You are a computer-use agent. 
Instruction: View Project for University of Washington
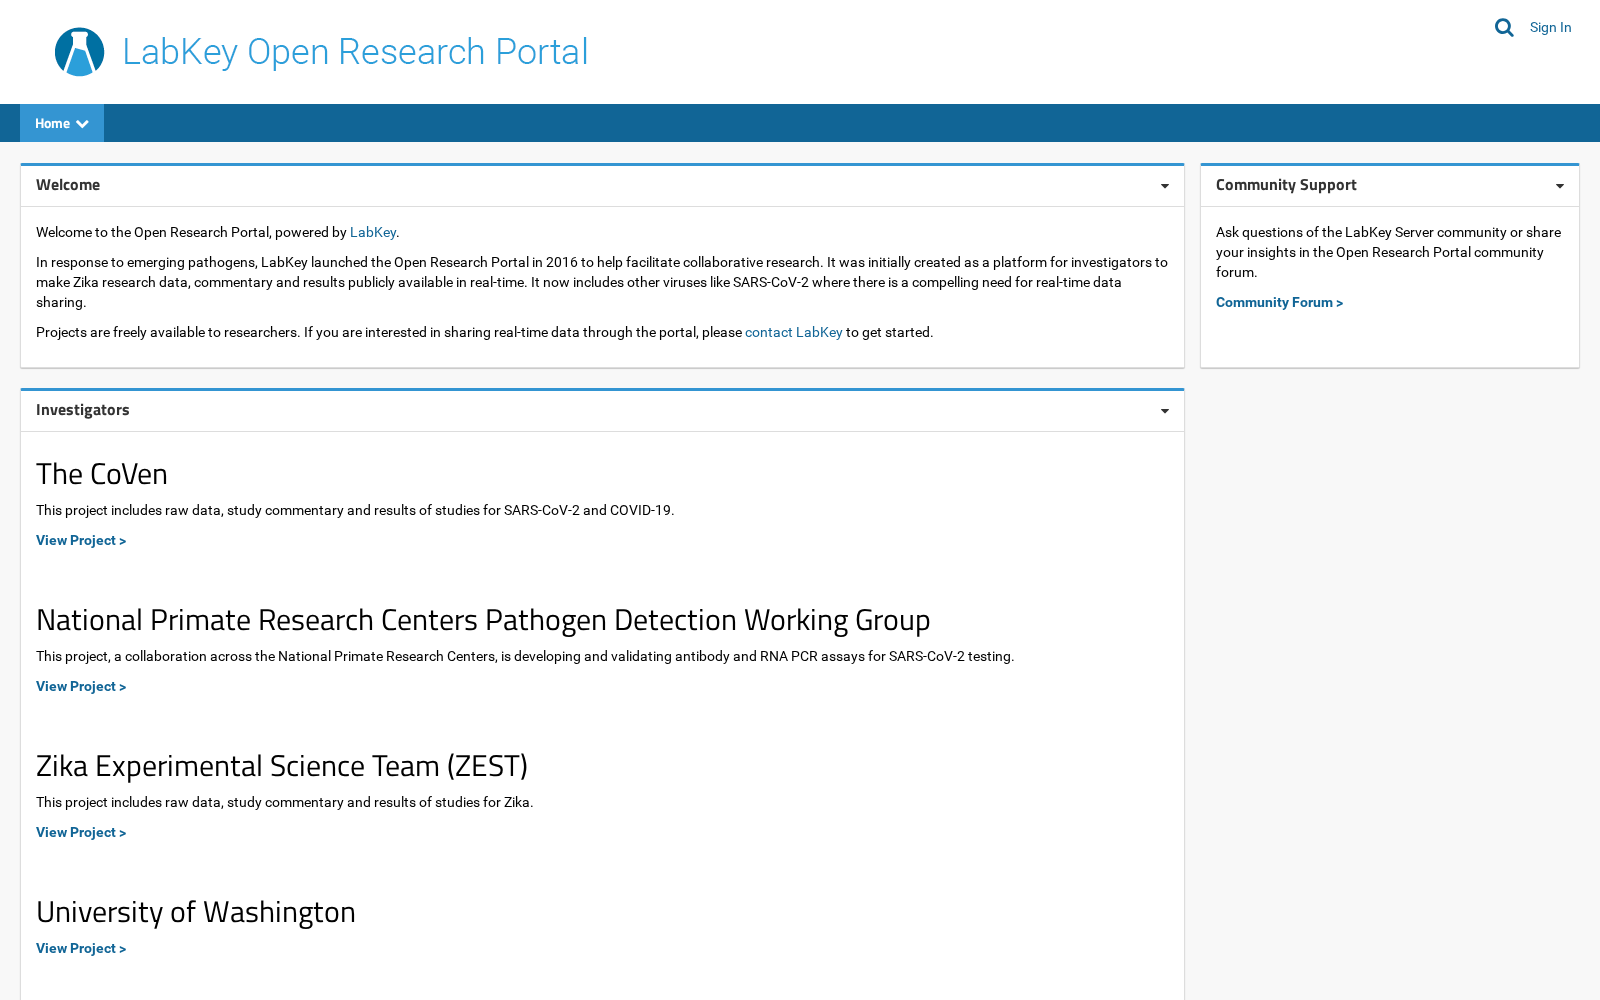click(81, 948)
